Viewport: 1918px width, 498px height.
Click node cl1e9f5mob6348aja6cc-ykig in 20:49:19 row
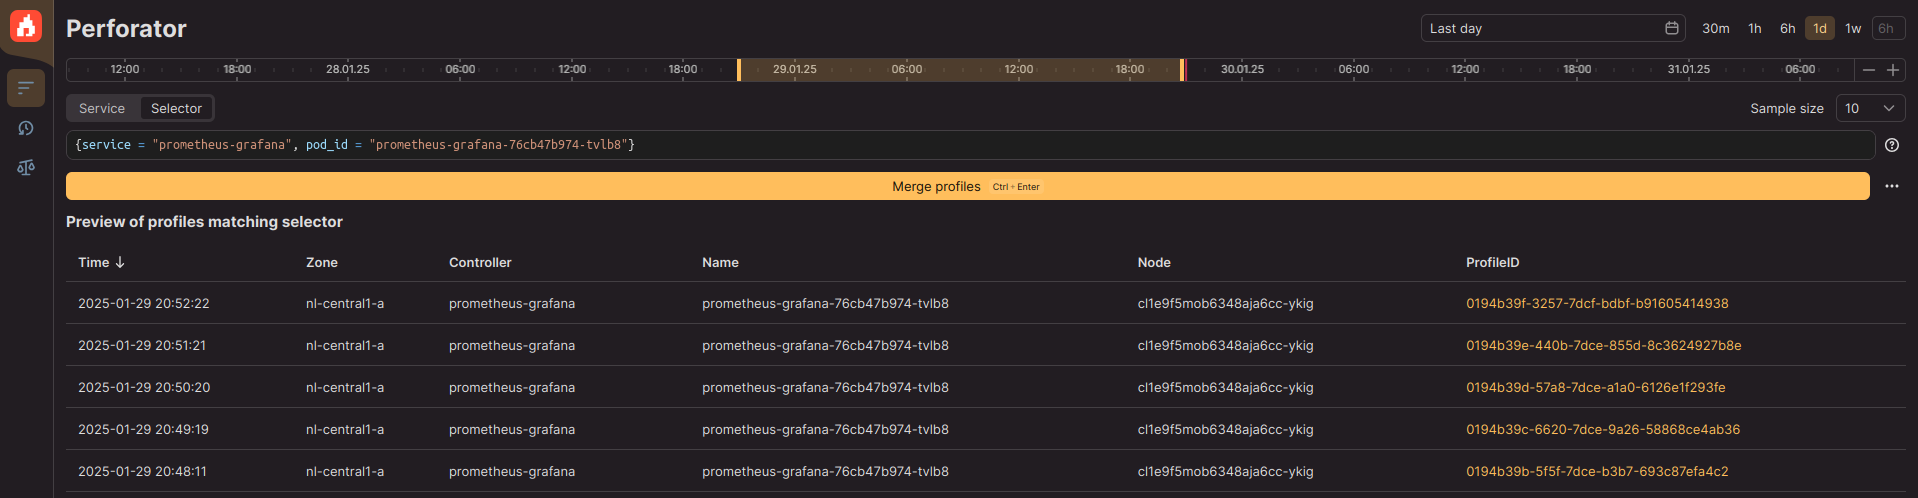pos(1225,429)
